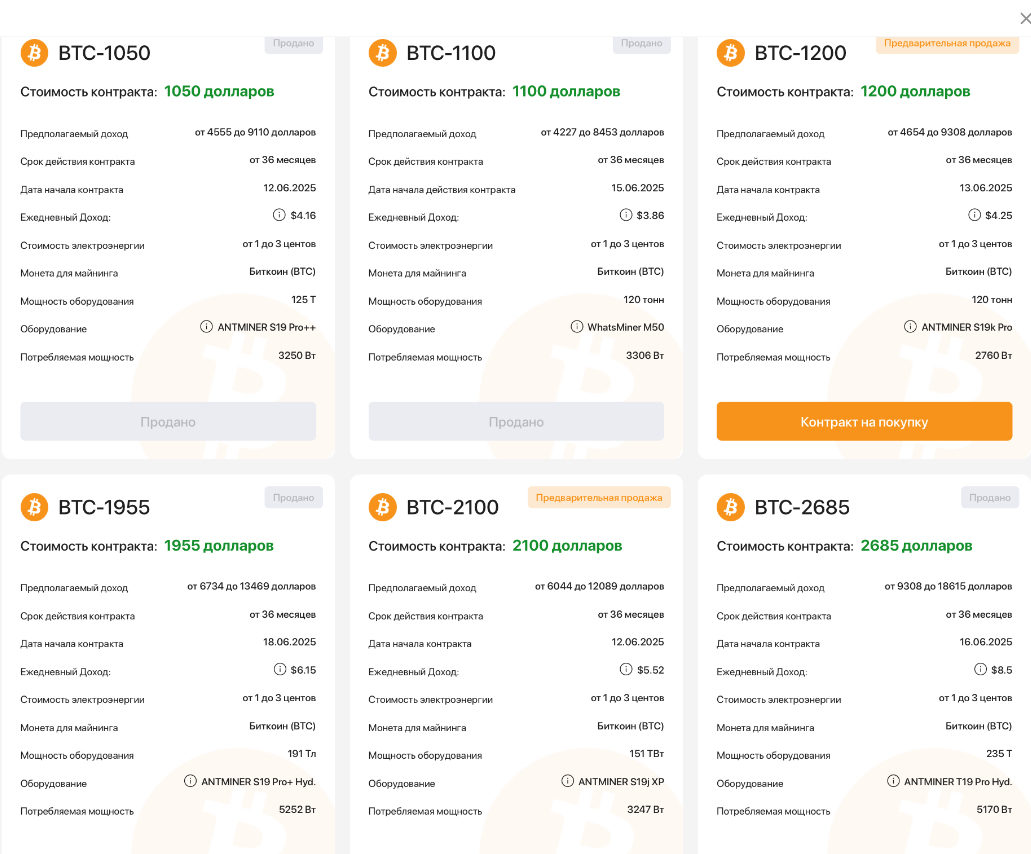
Task: Click the Bitcoin logo of BTC-1200 contract
Action: point(731,53)
